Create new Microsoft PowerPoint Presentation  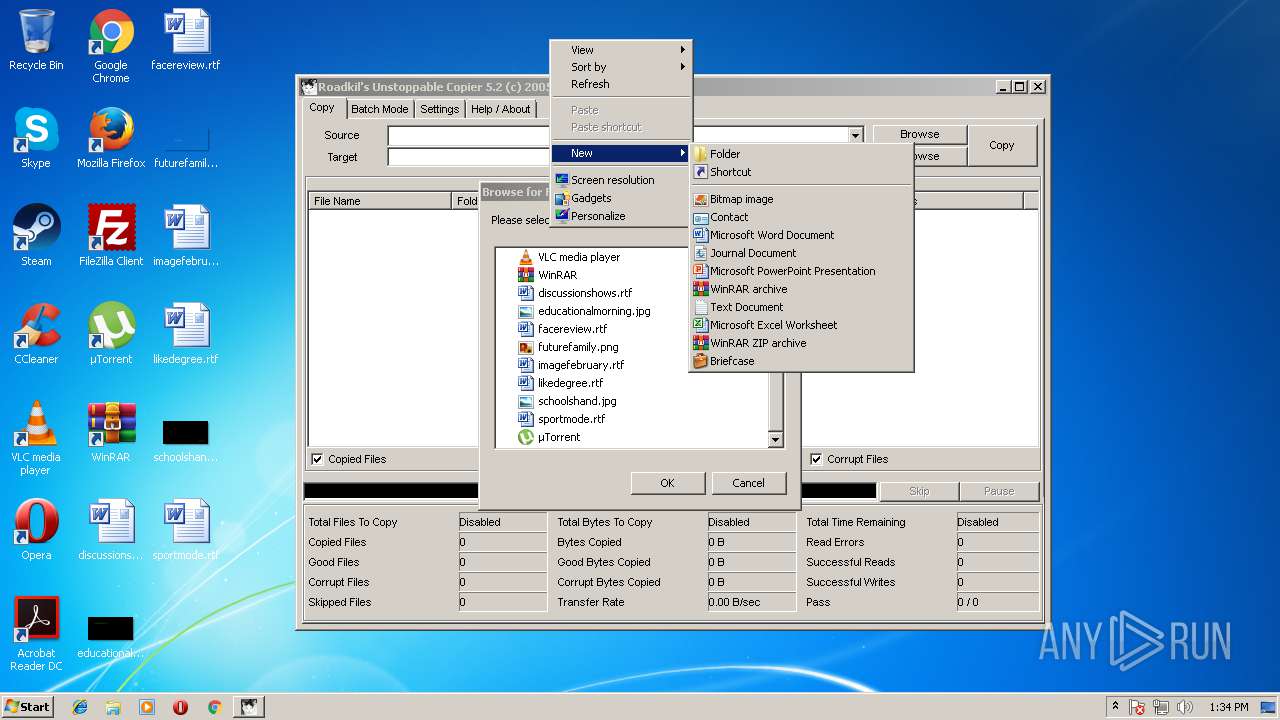[x=801, y=271]
